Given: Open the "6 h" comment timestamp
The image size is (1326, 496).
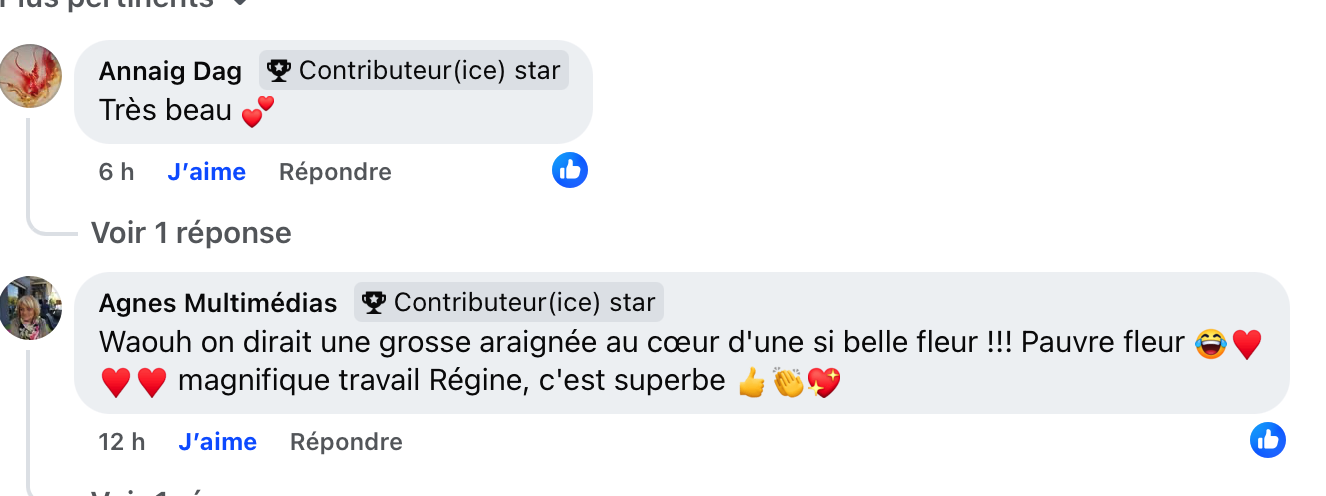Looking at the screenshot, I should click(116, 172).
